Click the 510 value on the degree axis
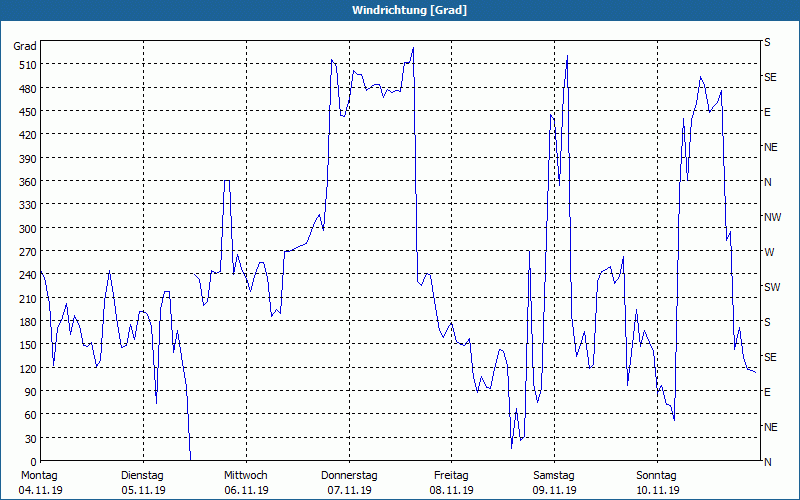This screenshot has height=500, width=800. (28, 65)
